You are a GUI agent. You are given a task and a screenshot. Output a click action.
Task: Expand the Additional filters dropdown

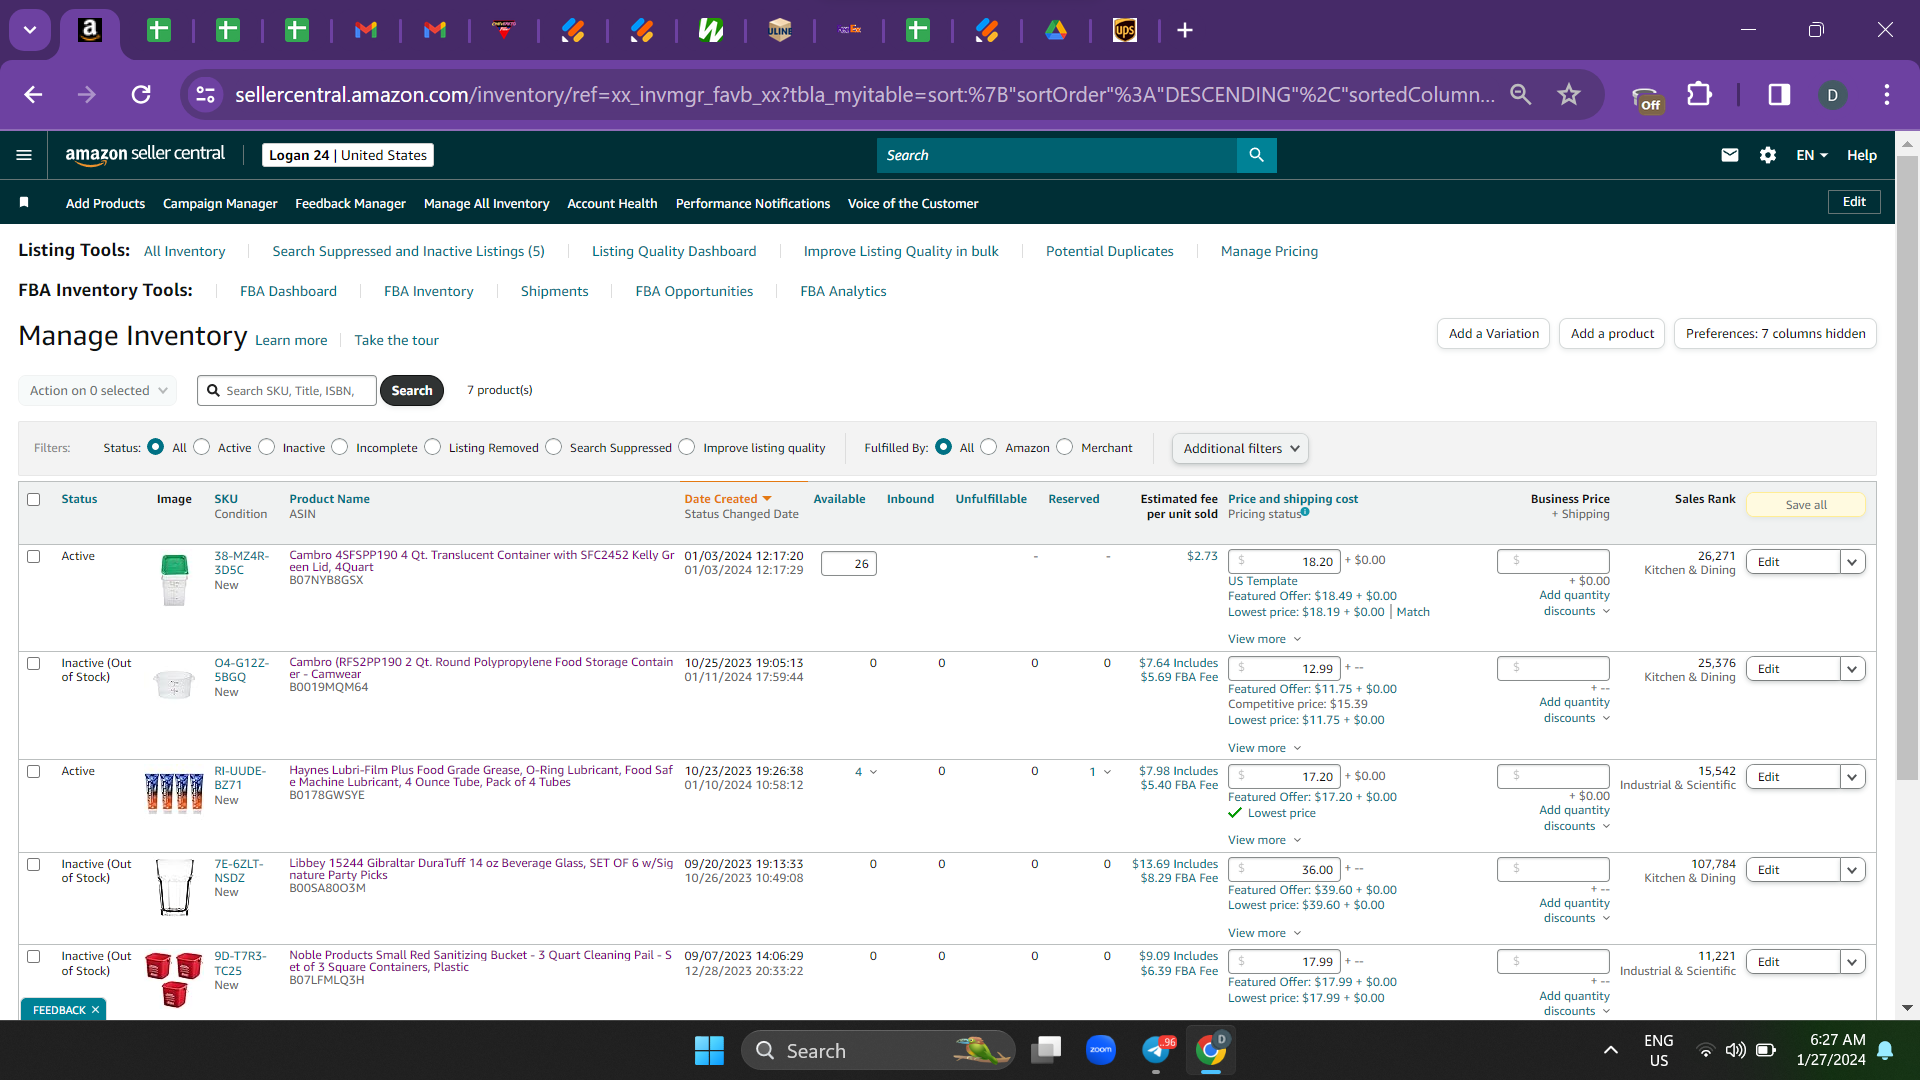tap(1240, 448)
